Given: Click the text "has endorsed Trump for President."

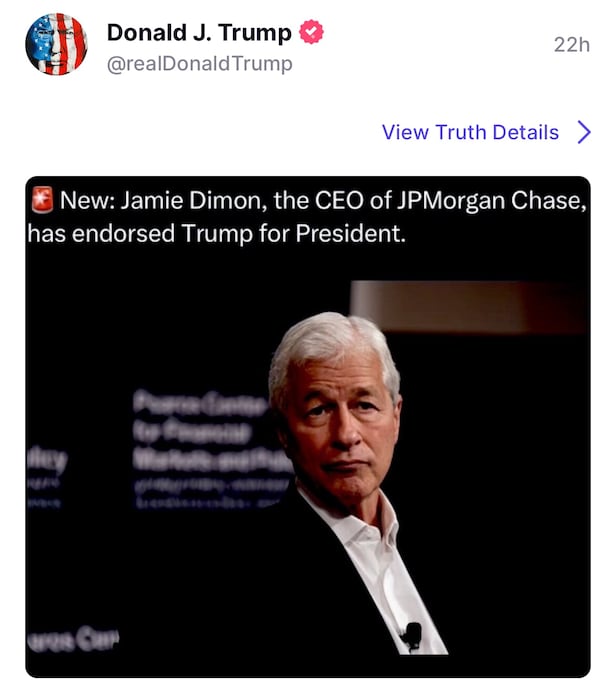Looking at the screenshot, I should (x=216, y=236).
